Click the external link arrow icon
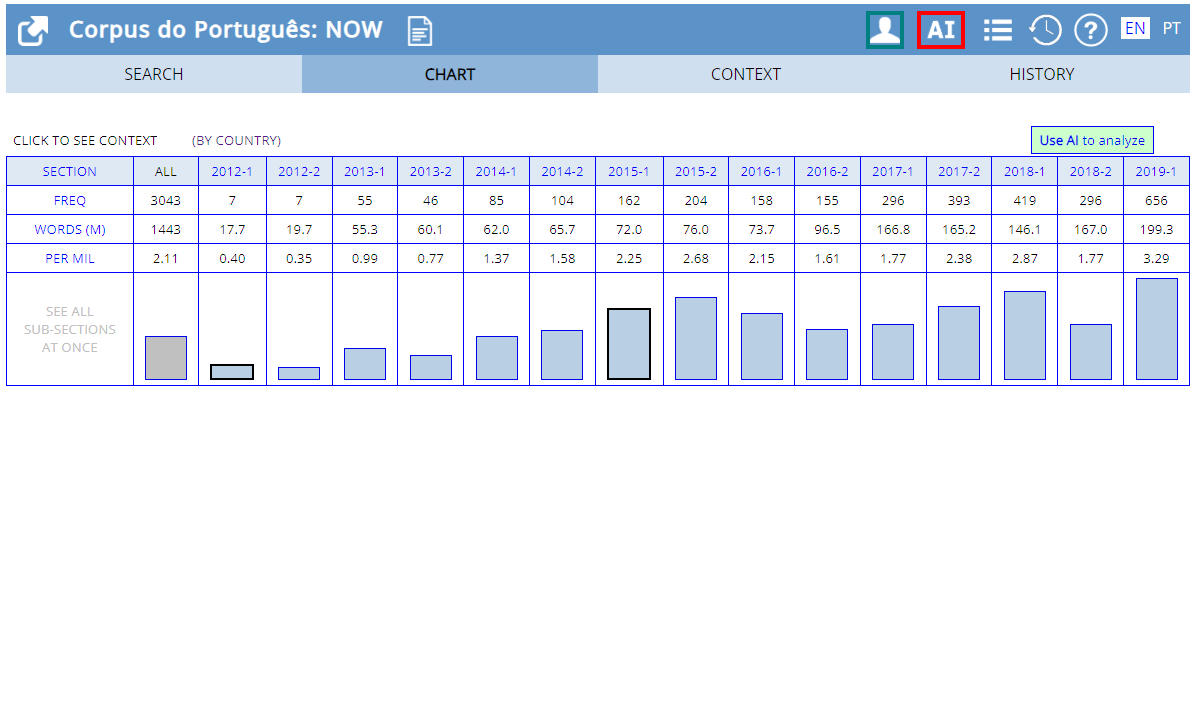Screen dimensions: 1193x711 point(34,30)
